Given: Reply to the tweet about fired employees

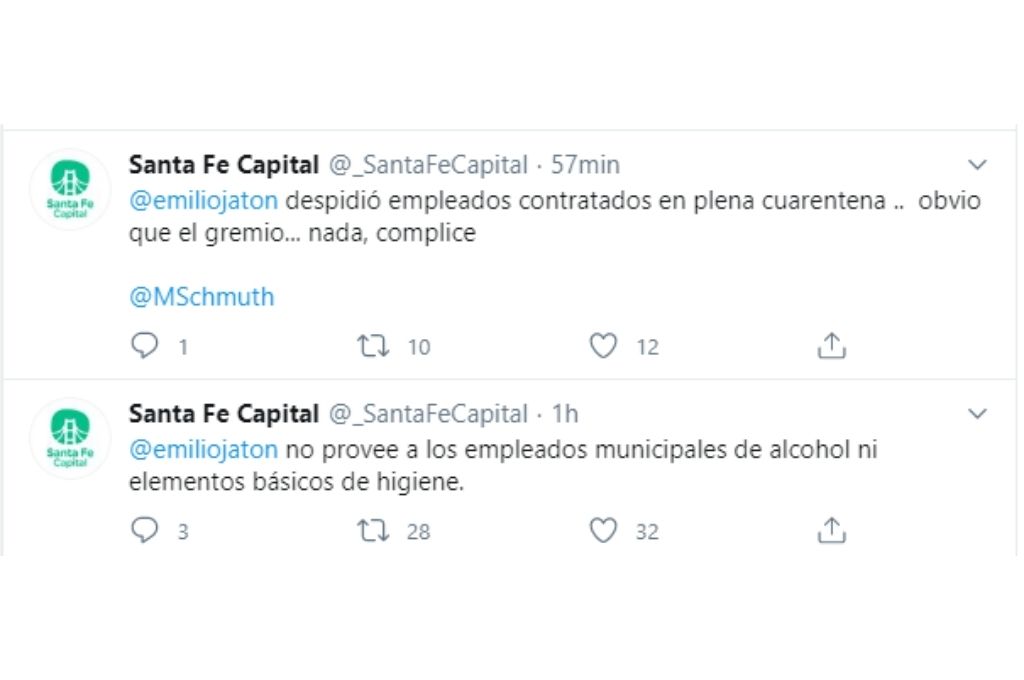Looking at the screenshot, I should [146, 346].
